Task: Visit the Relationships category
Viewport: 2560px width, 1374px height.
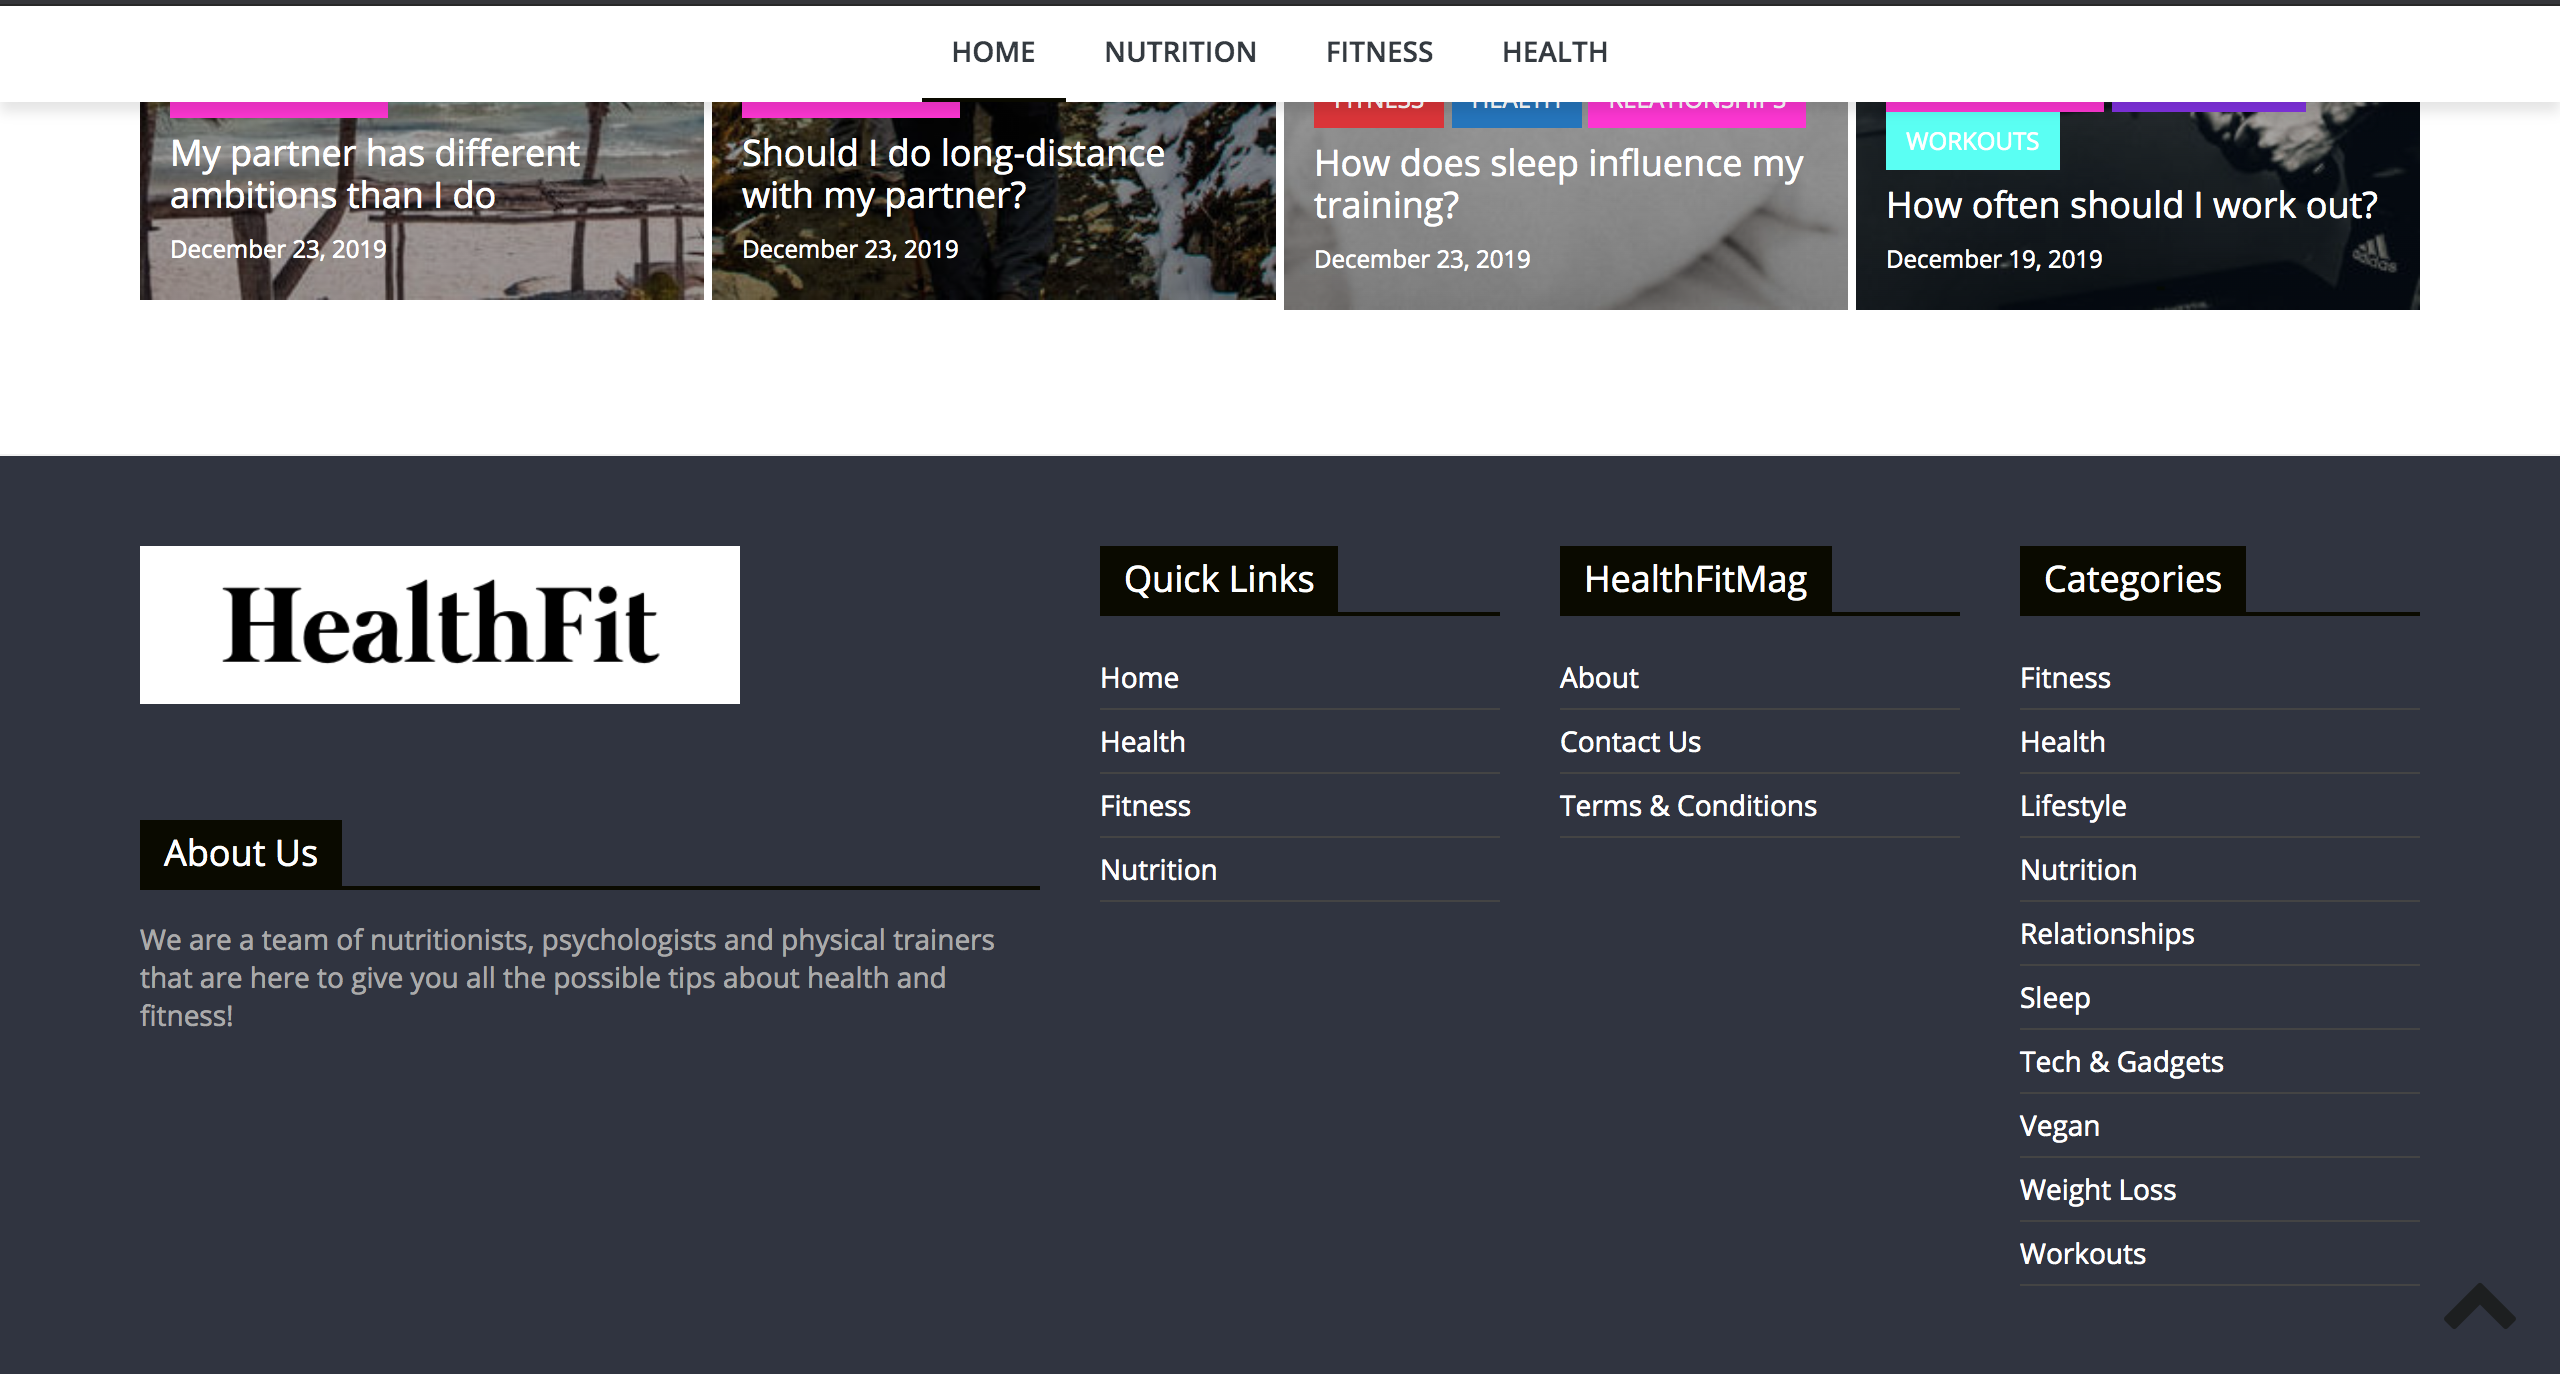Action: pos(2106,934)
